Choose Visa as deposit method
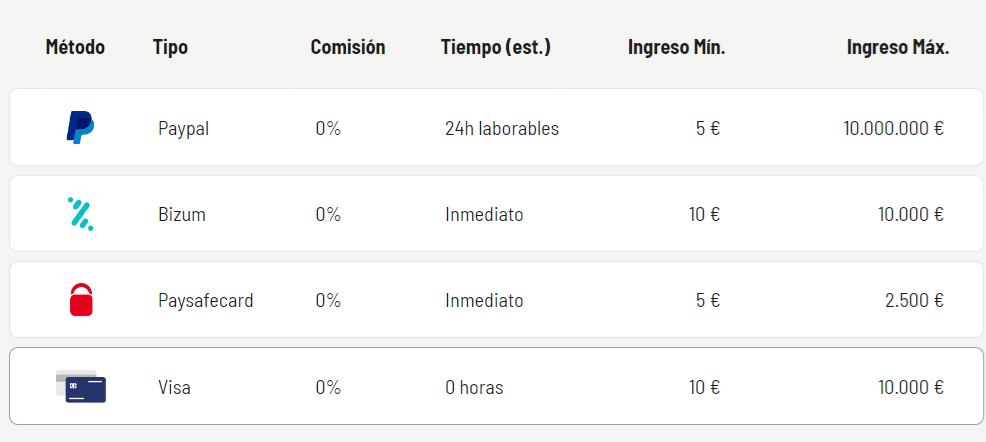Image resolution: width=986 pixels, height=442 pixels. pyautogui.click(x=173, y=387)
